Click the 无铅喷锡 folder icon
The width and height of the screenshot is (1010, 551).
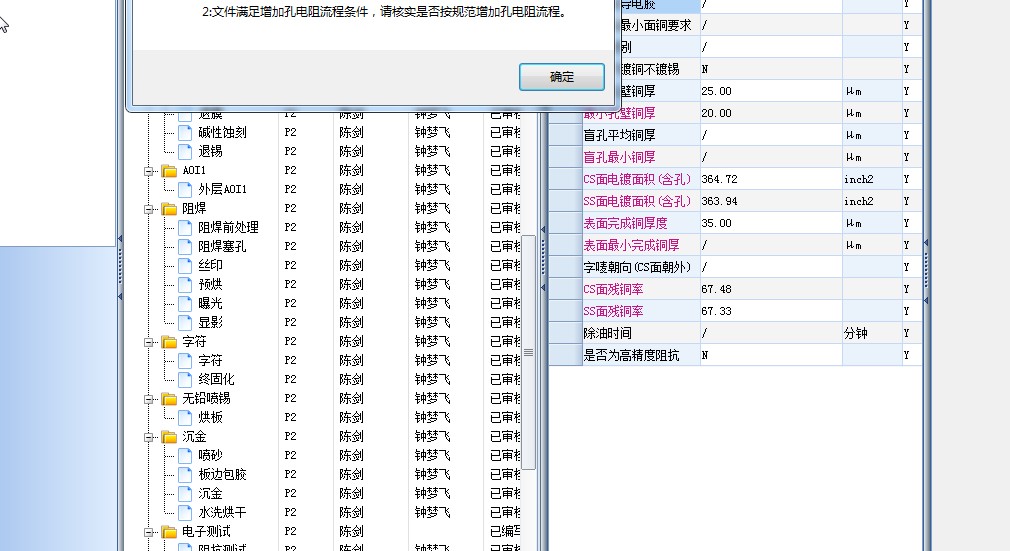pyautogui.click(x=169, y=399)
